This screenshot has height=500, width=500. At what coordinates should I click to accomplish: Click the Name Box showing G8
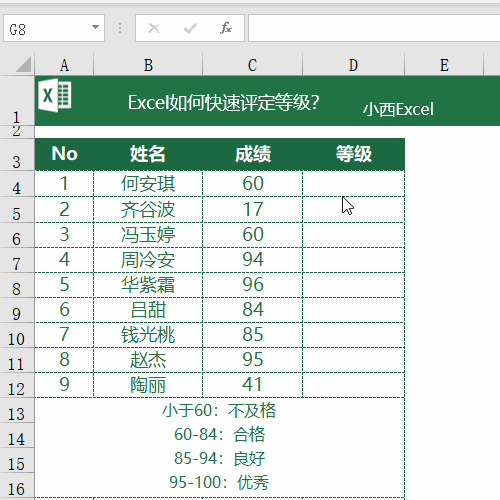click(54, 28)
